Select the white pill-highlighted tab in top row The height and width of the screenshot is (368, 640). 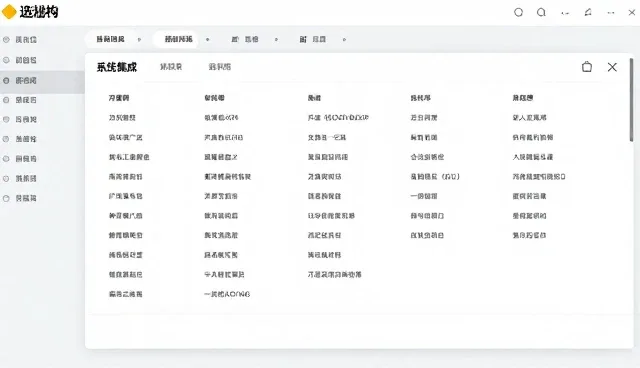tap(176, 39)
